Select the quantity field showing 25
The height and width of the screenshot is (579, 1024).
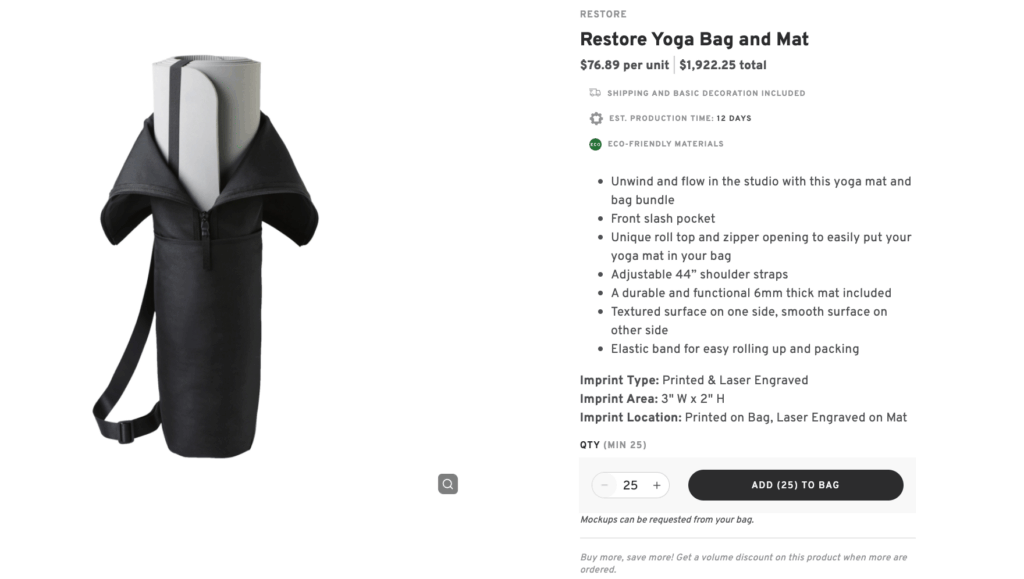(x=630, y=485)
